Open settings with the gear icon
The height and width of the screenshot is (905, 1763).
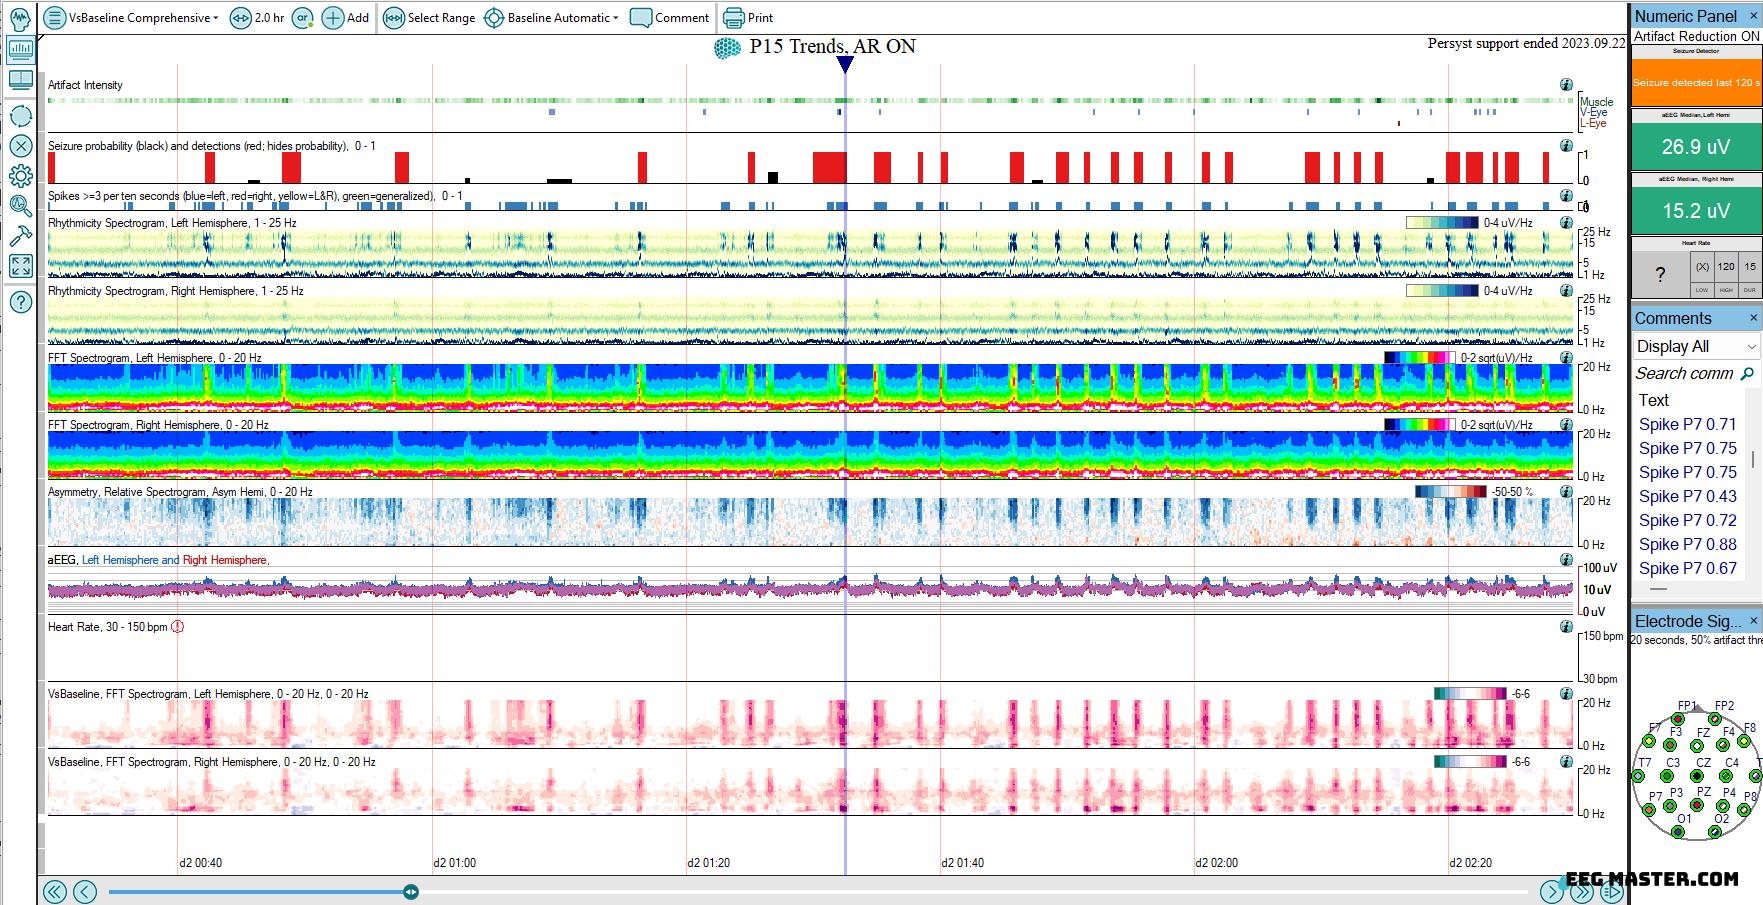click(x=20, y=176)
